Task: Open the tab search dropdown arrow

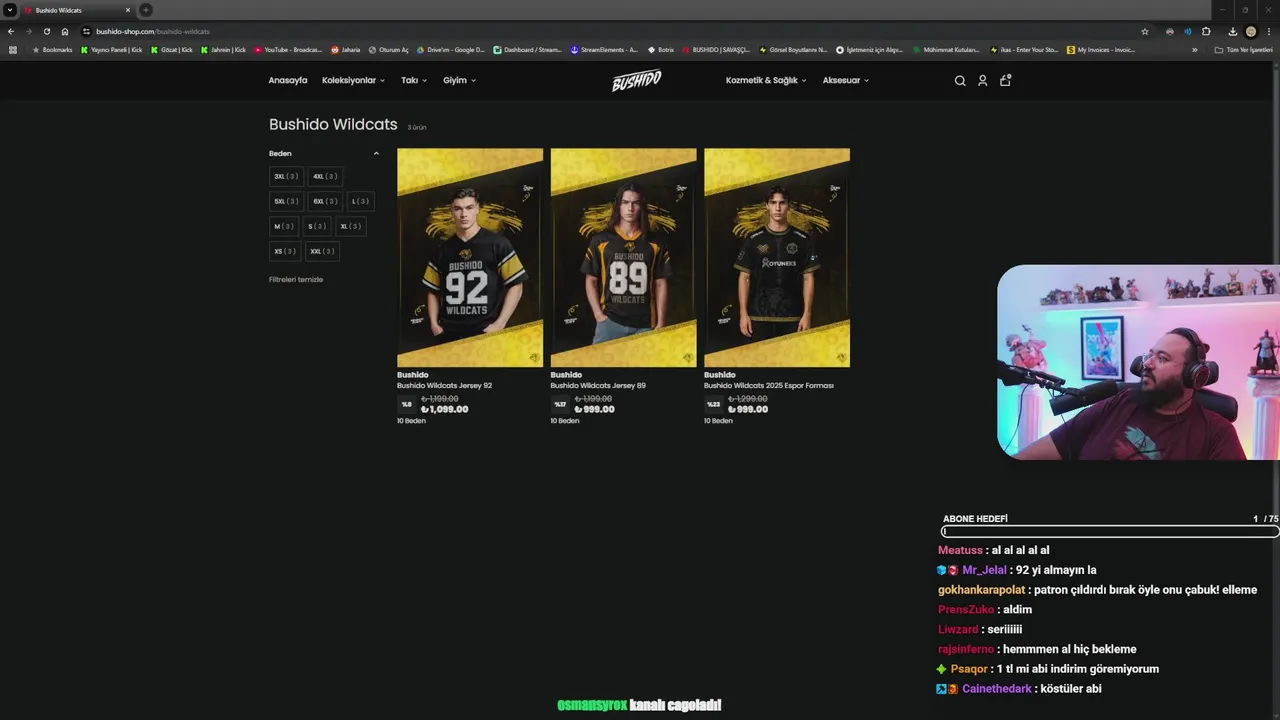Action: click(9, 10)
